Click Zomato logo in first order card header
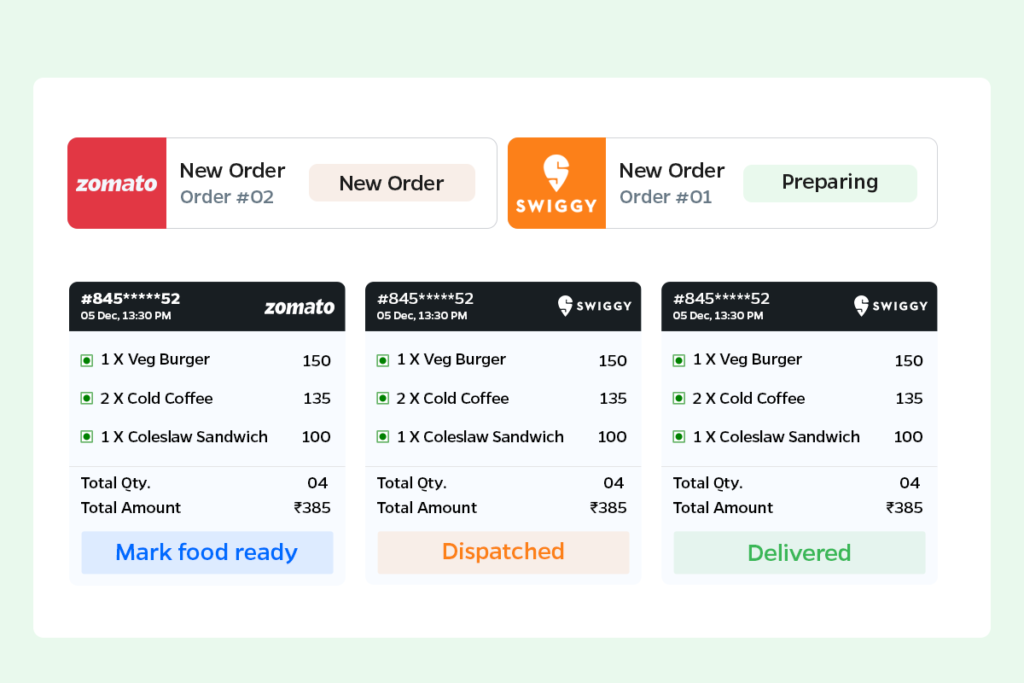The height and width of the screenshot is (683, 1024). (299, 307)
